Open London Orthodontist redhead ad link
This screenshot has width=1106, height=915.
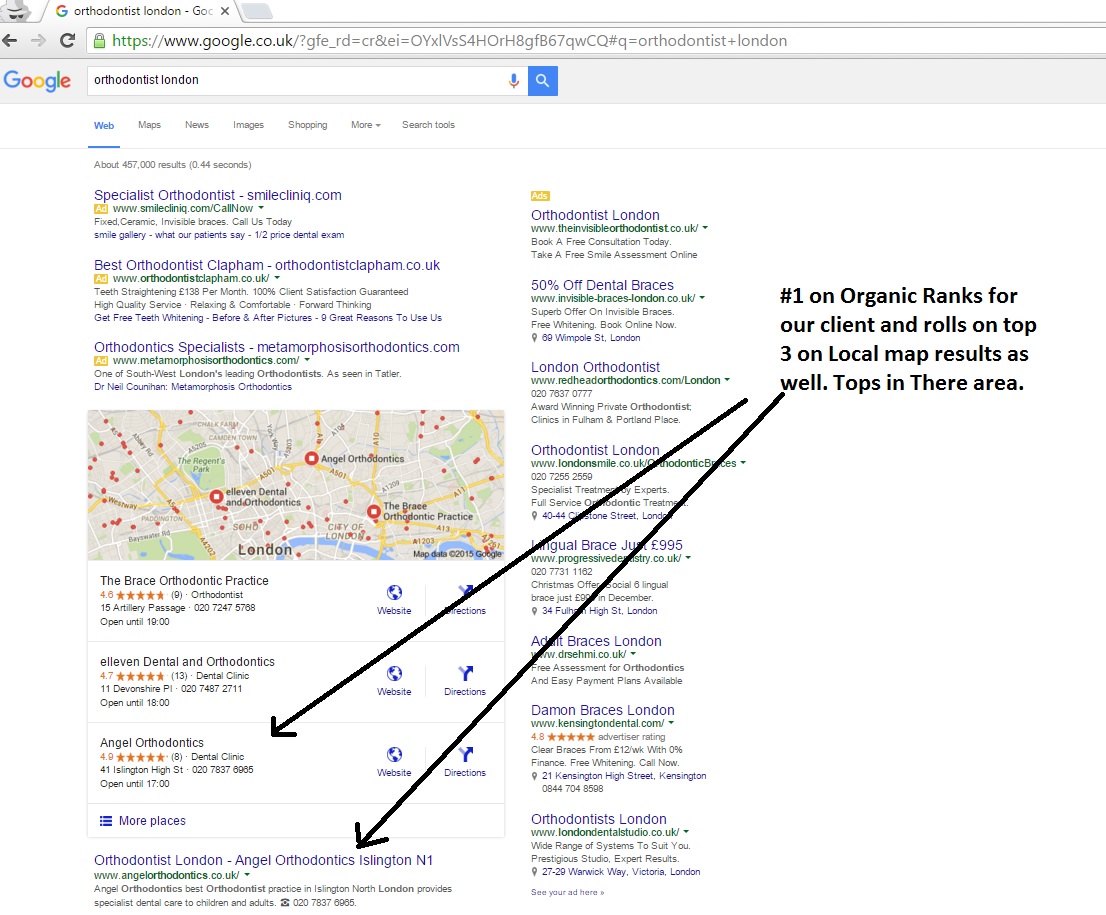click(x=595, y=368)
